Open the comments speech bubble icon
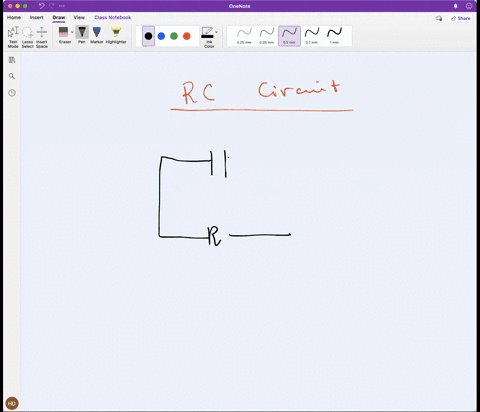480x412 pixels. (x=439, y=18)
